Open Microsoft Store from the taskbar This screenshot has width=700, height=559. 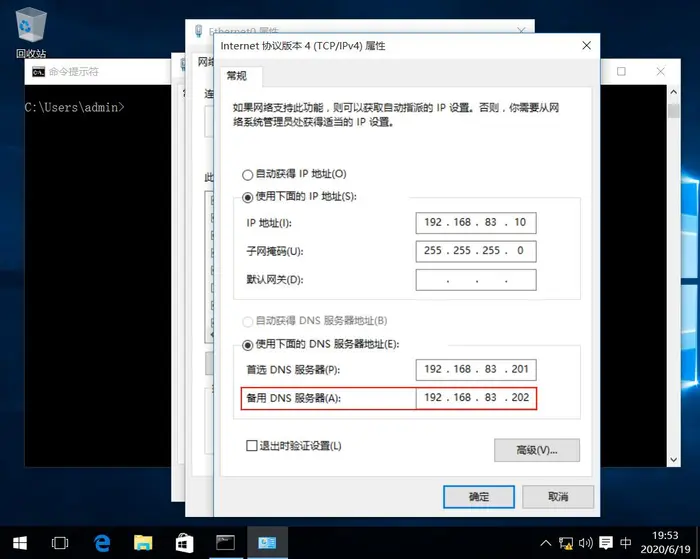click(x=184, y=543)
